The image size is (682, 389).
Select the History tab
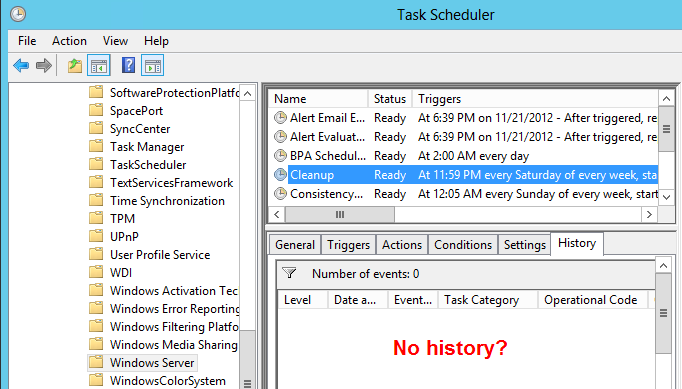[x=577, y=243]
